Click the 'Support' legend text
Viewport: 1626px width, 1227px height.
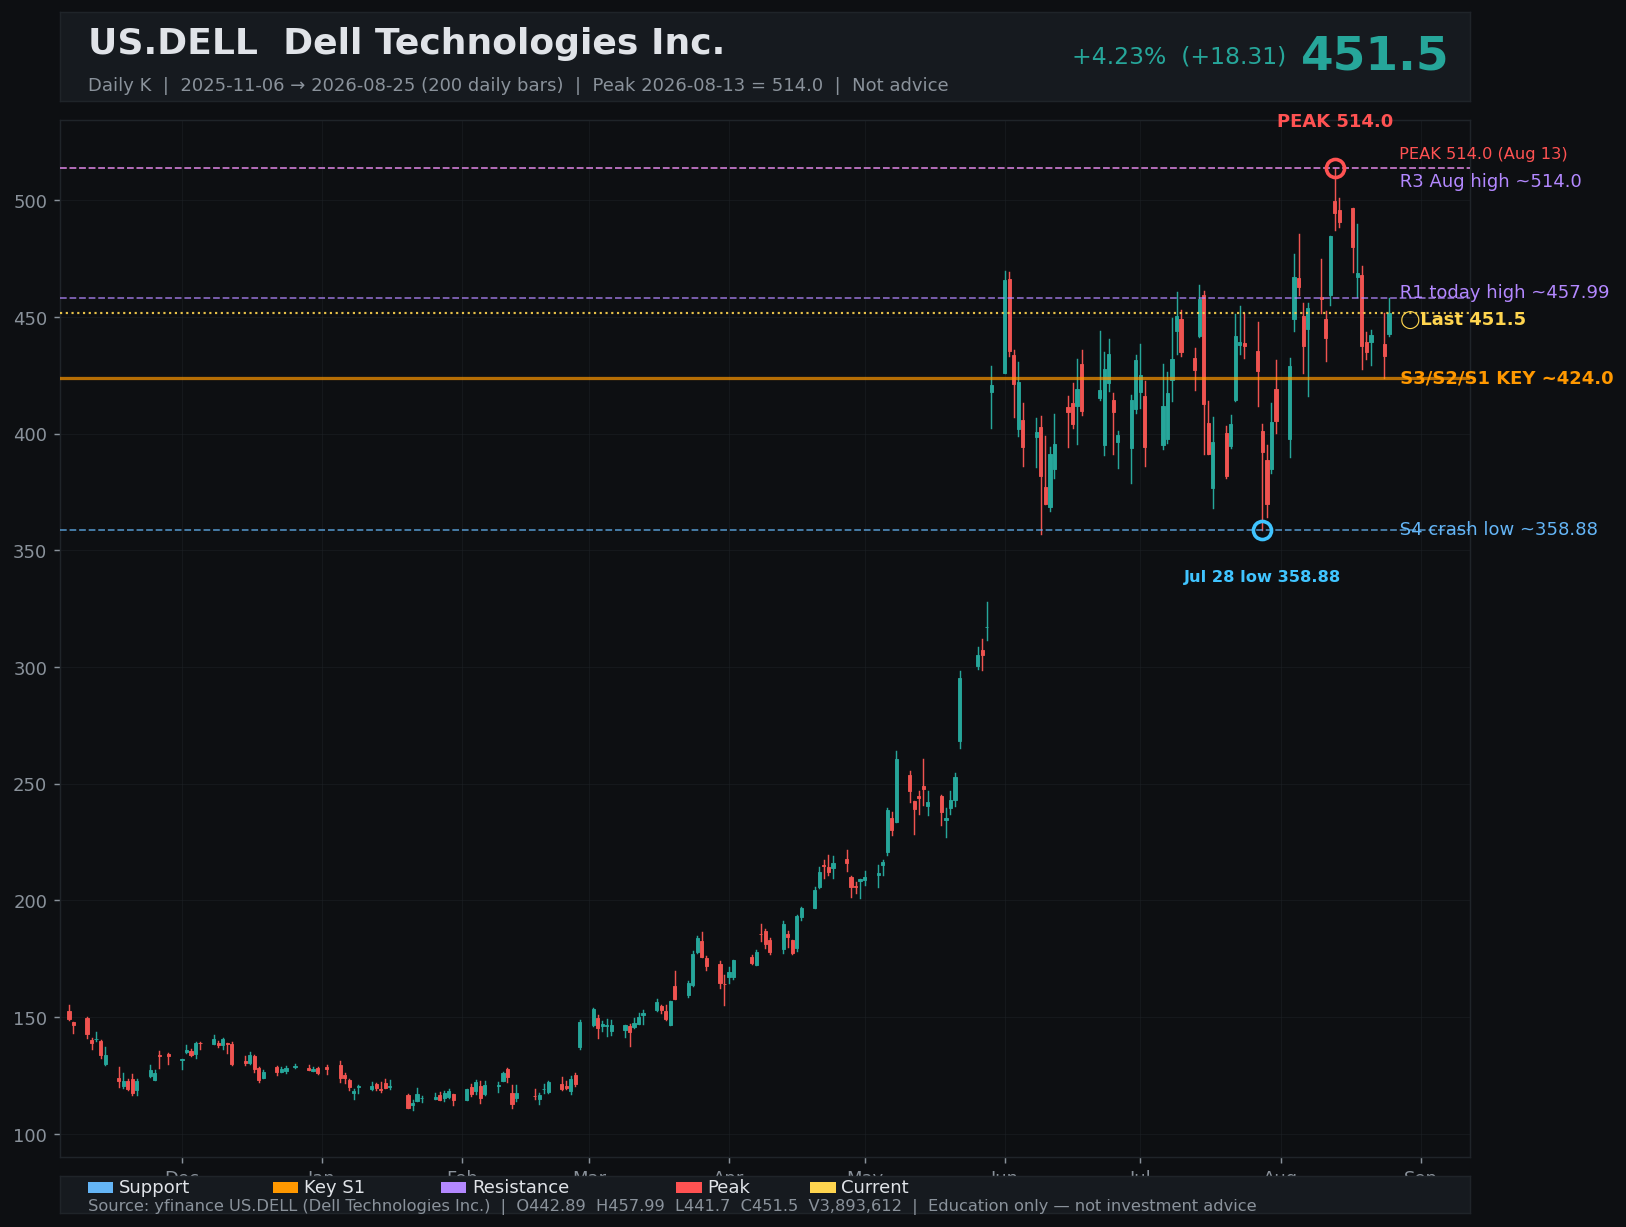click(154, 1187)
